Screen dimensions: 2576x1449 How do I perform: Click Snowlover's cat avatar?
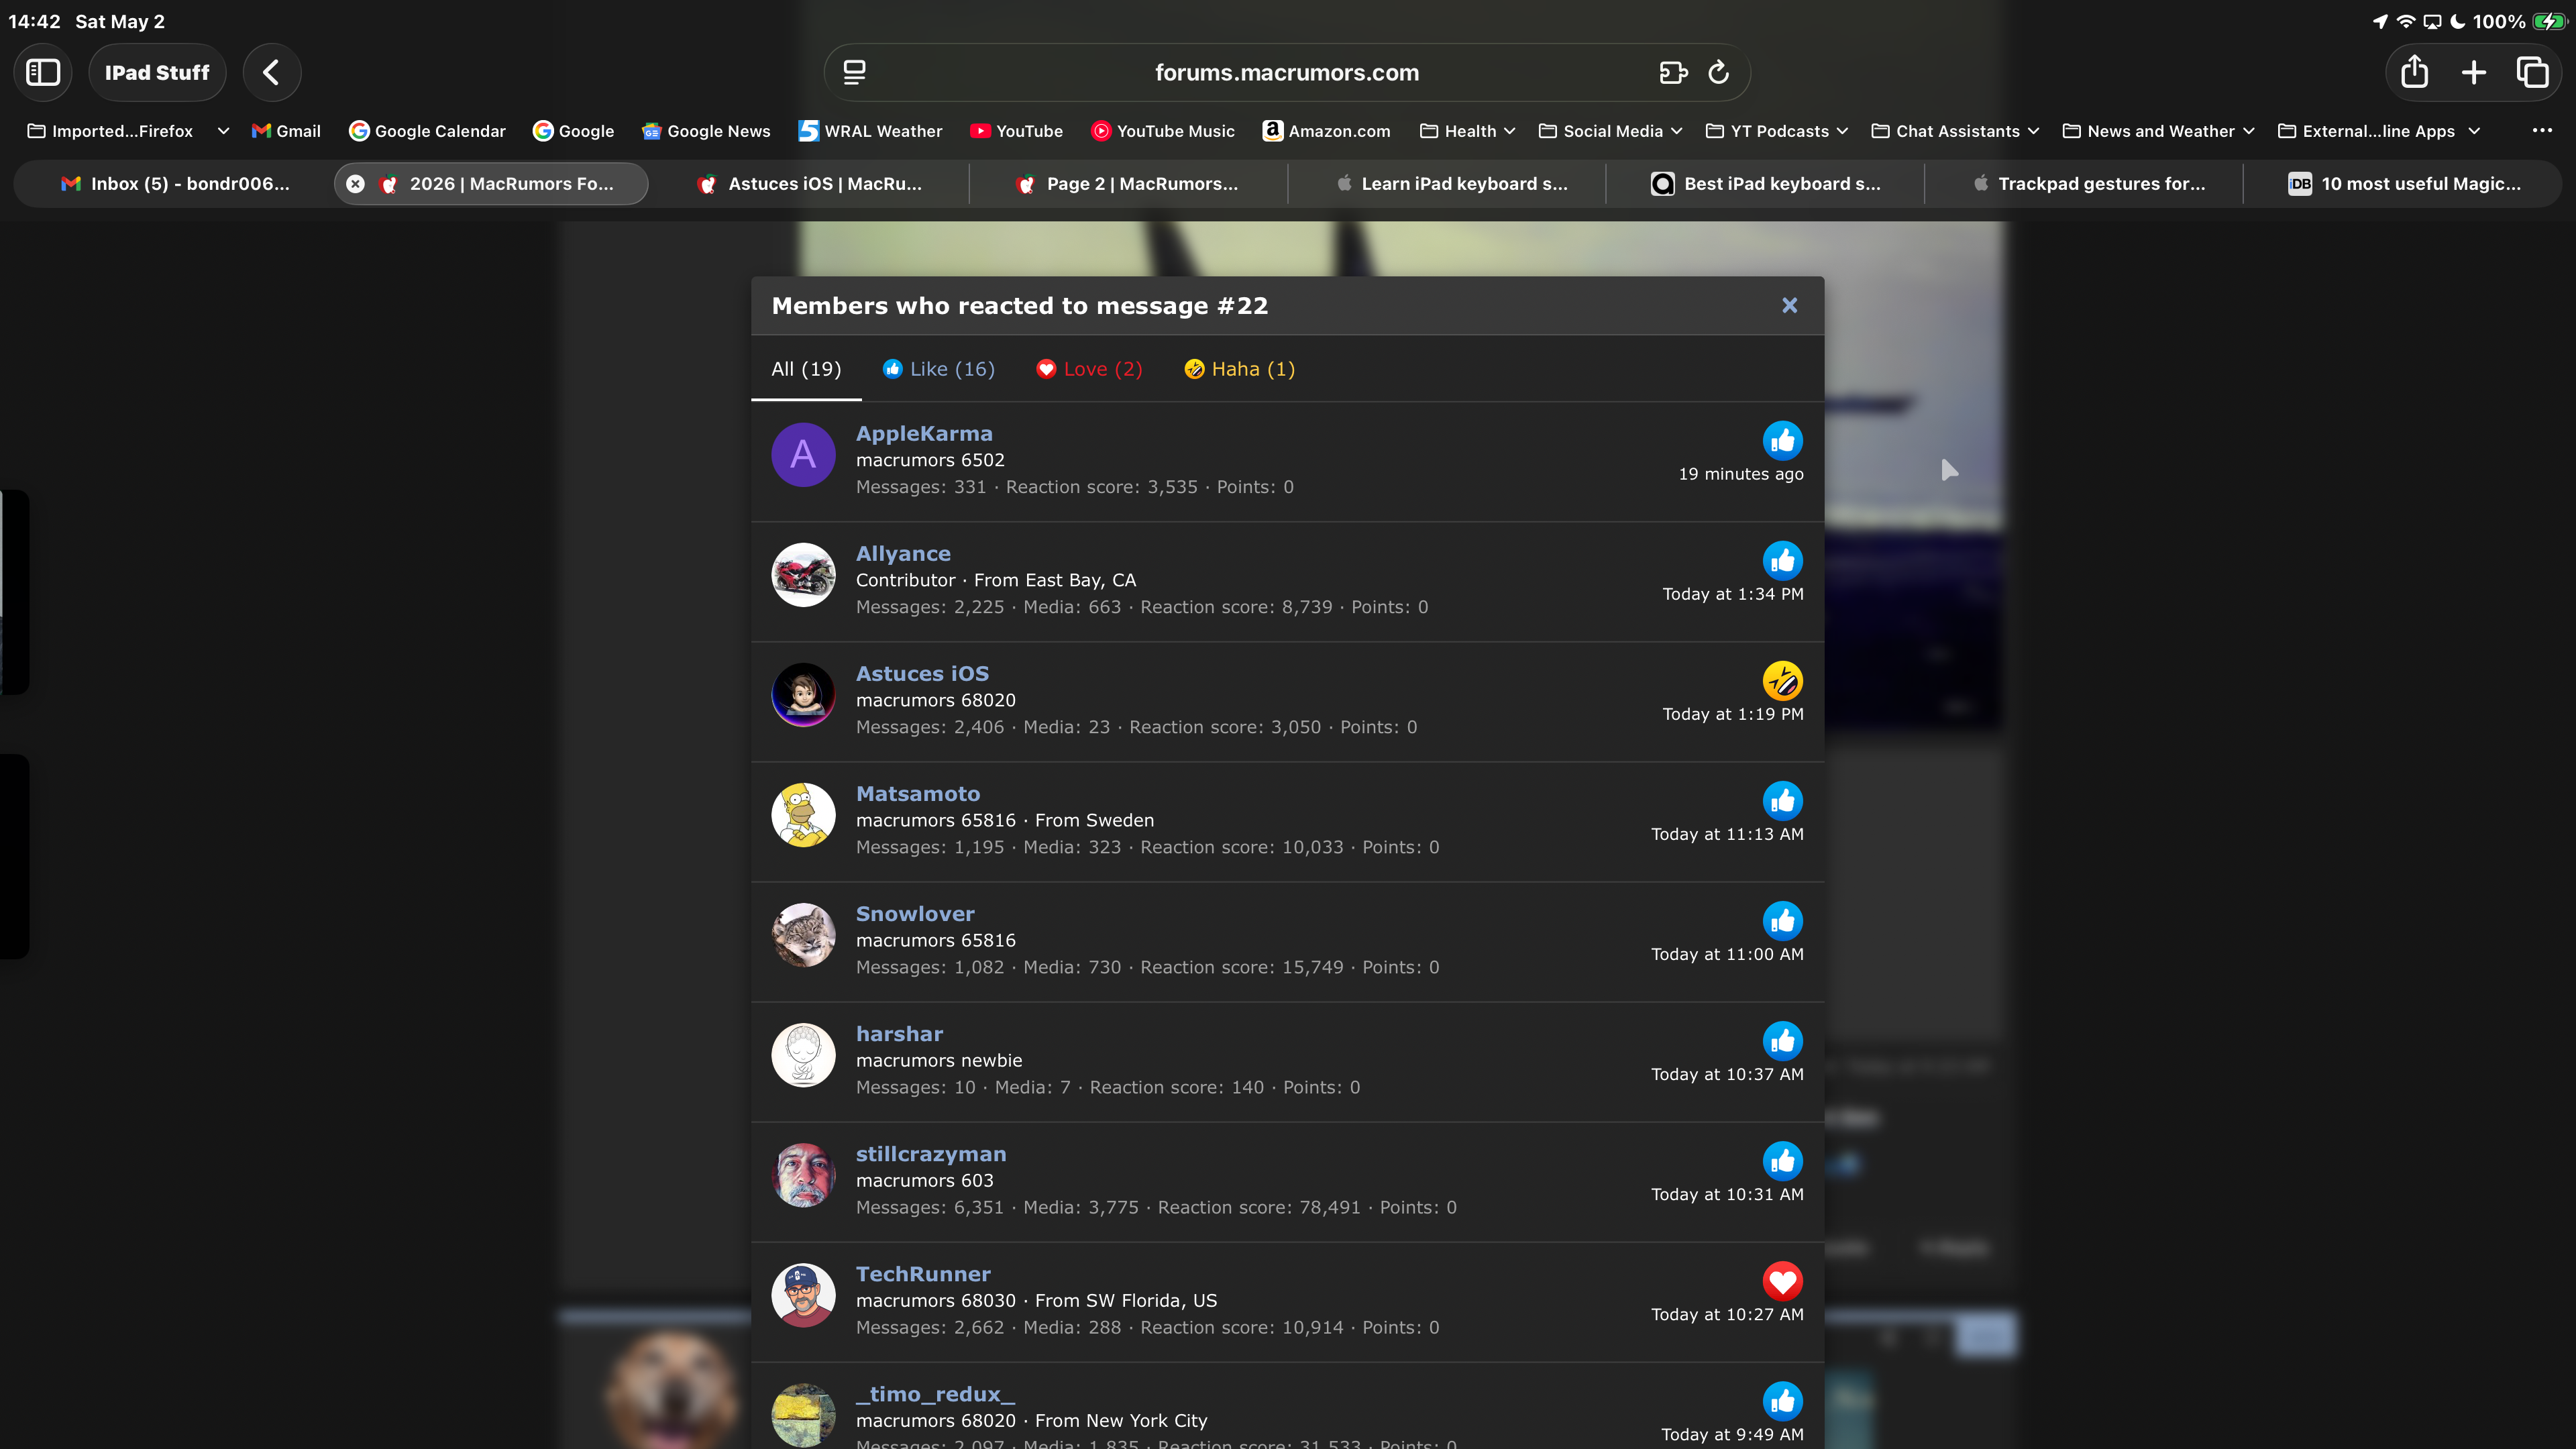point(803,934)
